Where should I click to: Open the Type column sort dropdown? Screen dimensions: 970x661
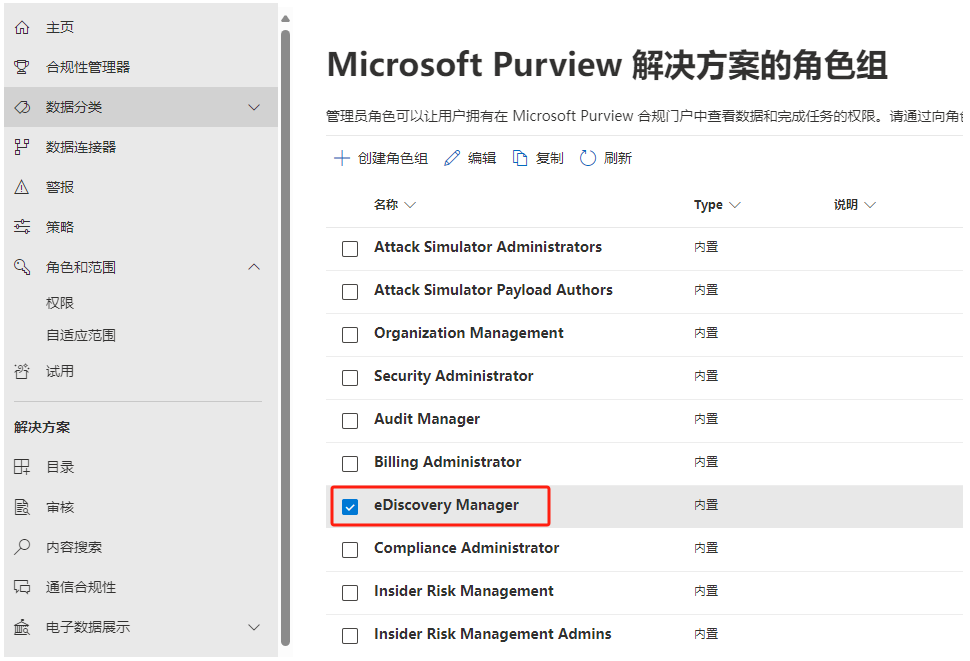[x=734, y=205]
